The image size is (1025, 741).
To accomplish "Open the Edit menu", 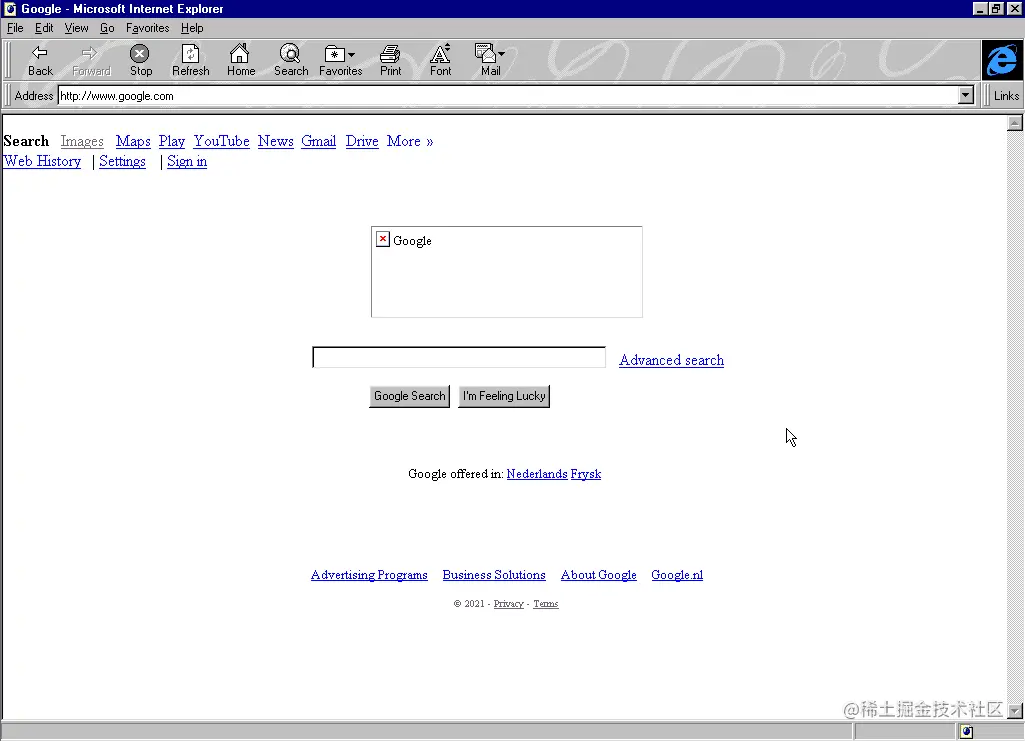I will (x=44, y=28).
